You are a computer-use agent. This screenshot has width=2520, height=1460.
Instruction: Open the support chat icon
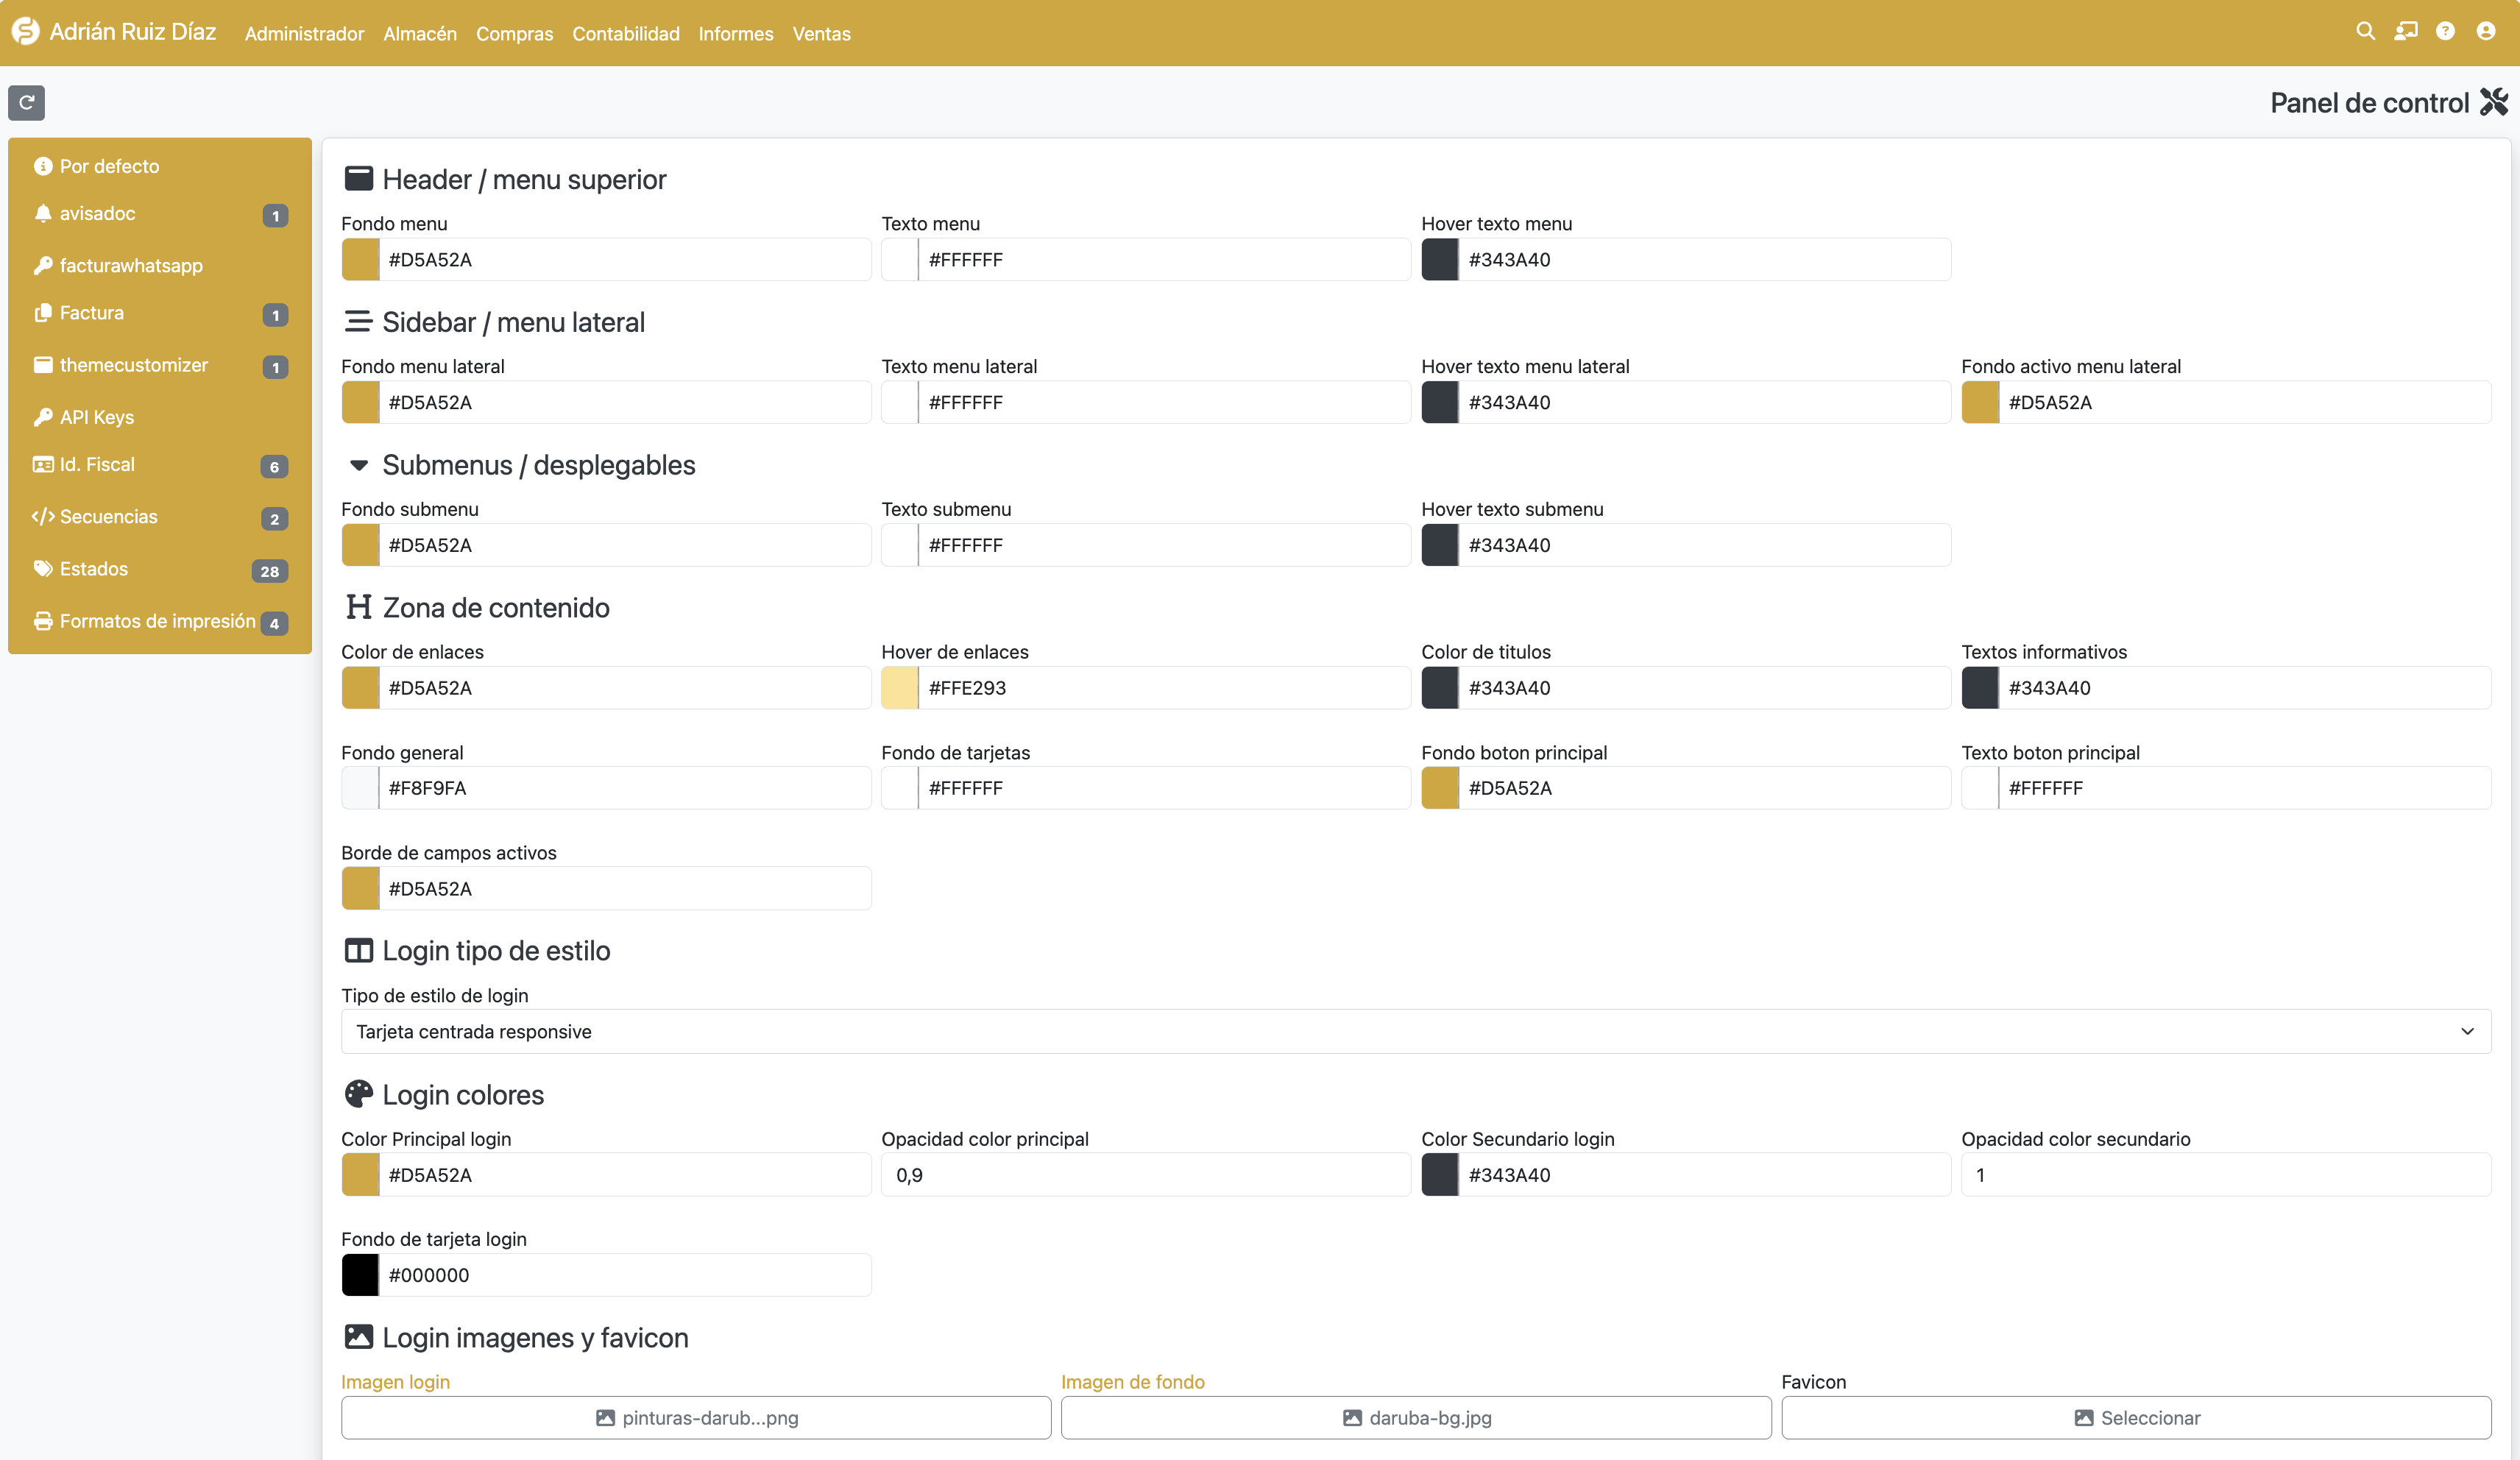(x=2405, y=32)
